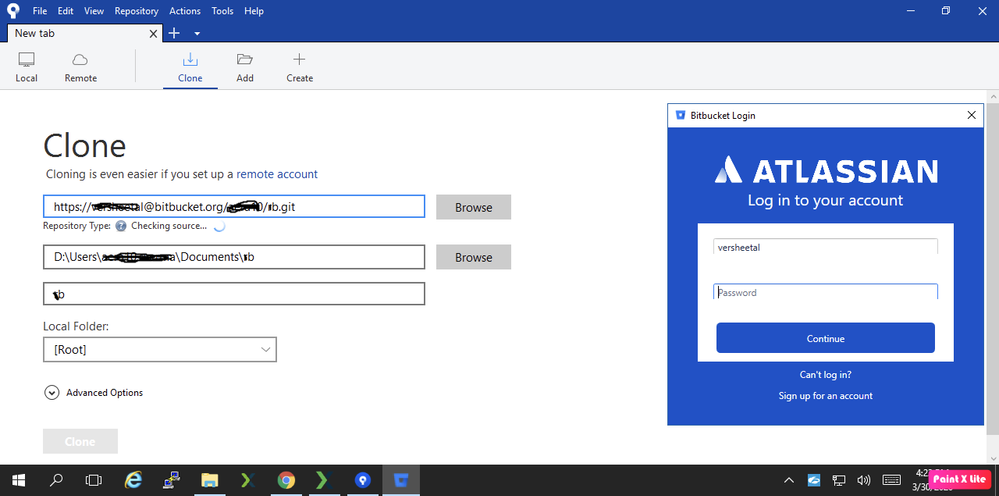Click the Continue button
999x496 pixels.
point(826,338)
